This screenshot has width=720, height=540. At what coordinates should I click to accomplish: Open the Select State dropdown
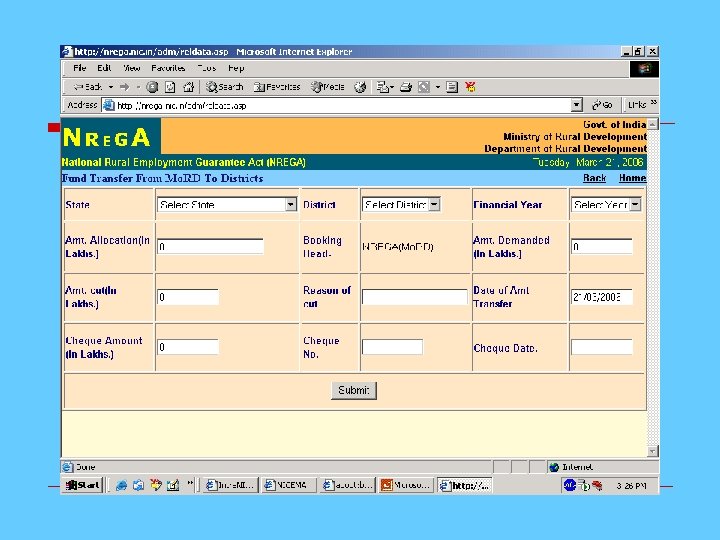click(x=227, y=205)
